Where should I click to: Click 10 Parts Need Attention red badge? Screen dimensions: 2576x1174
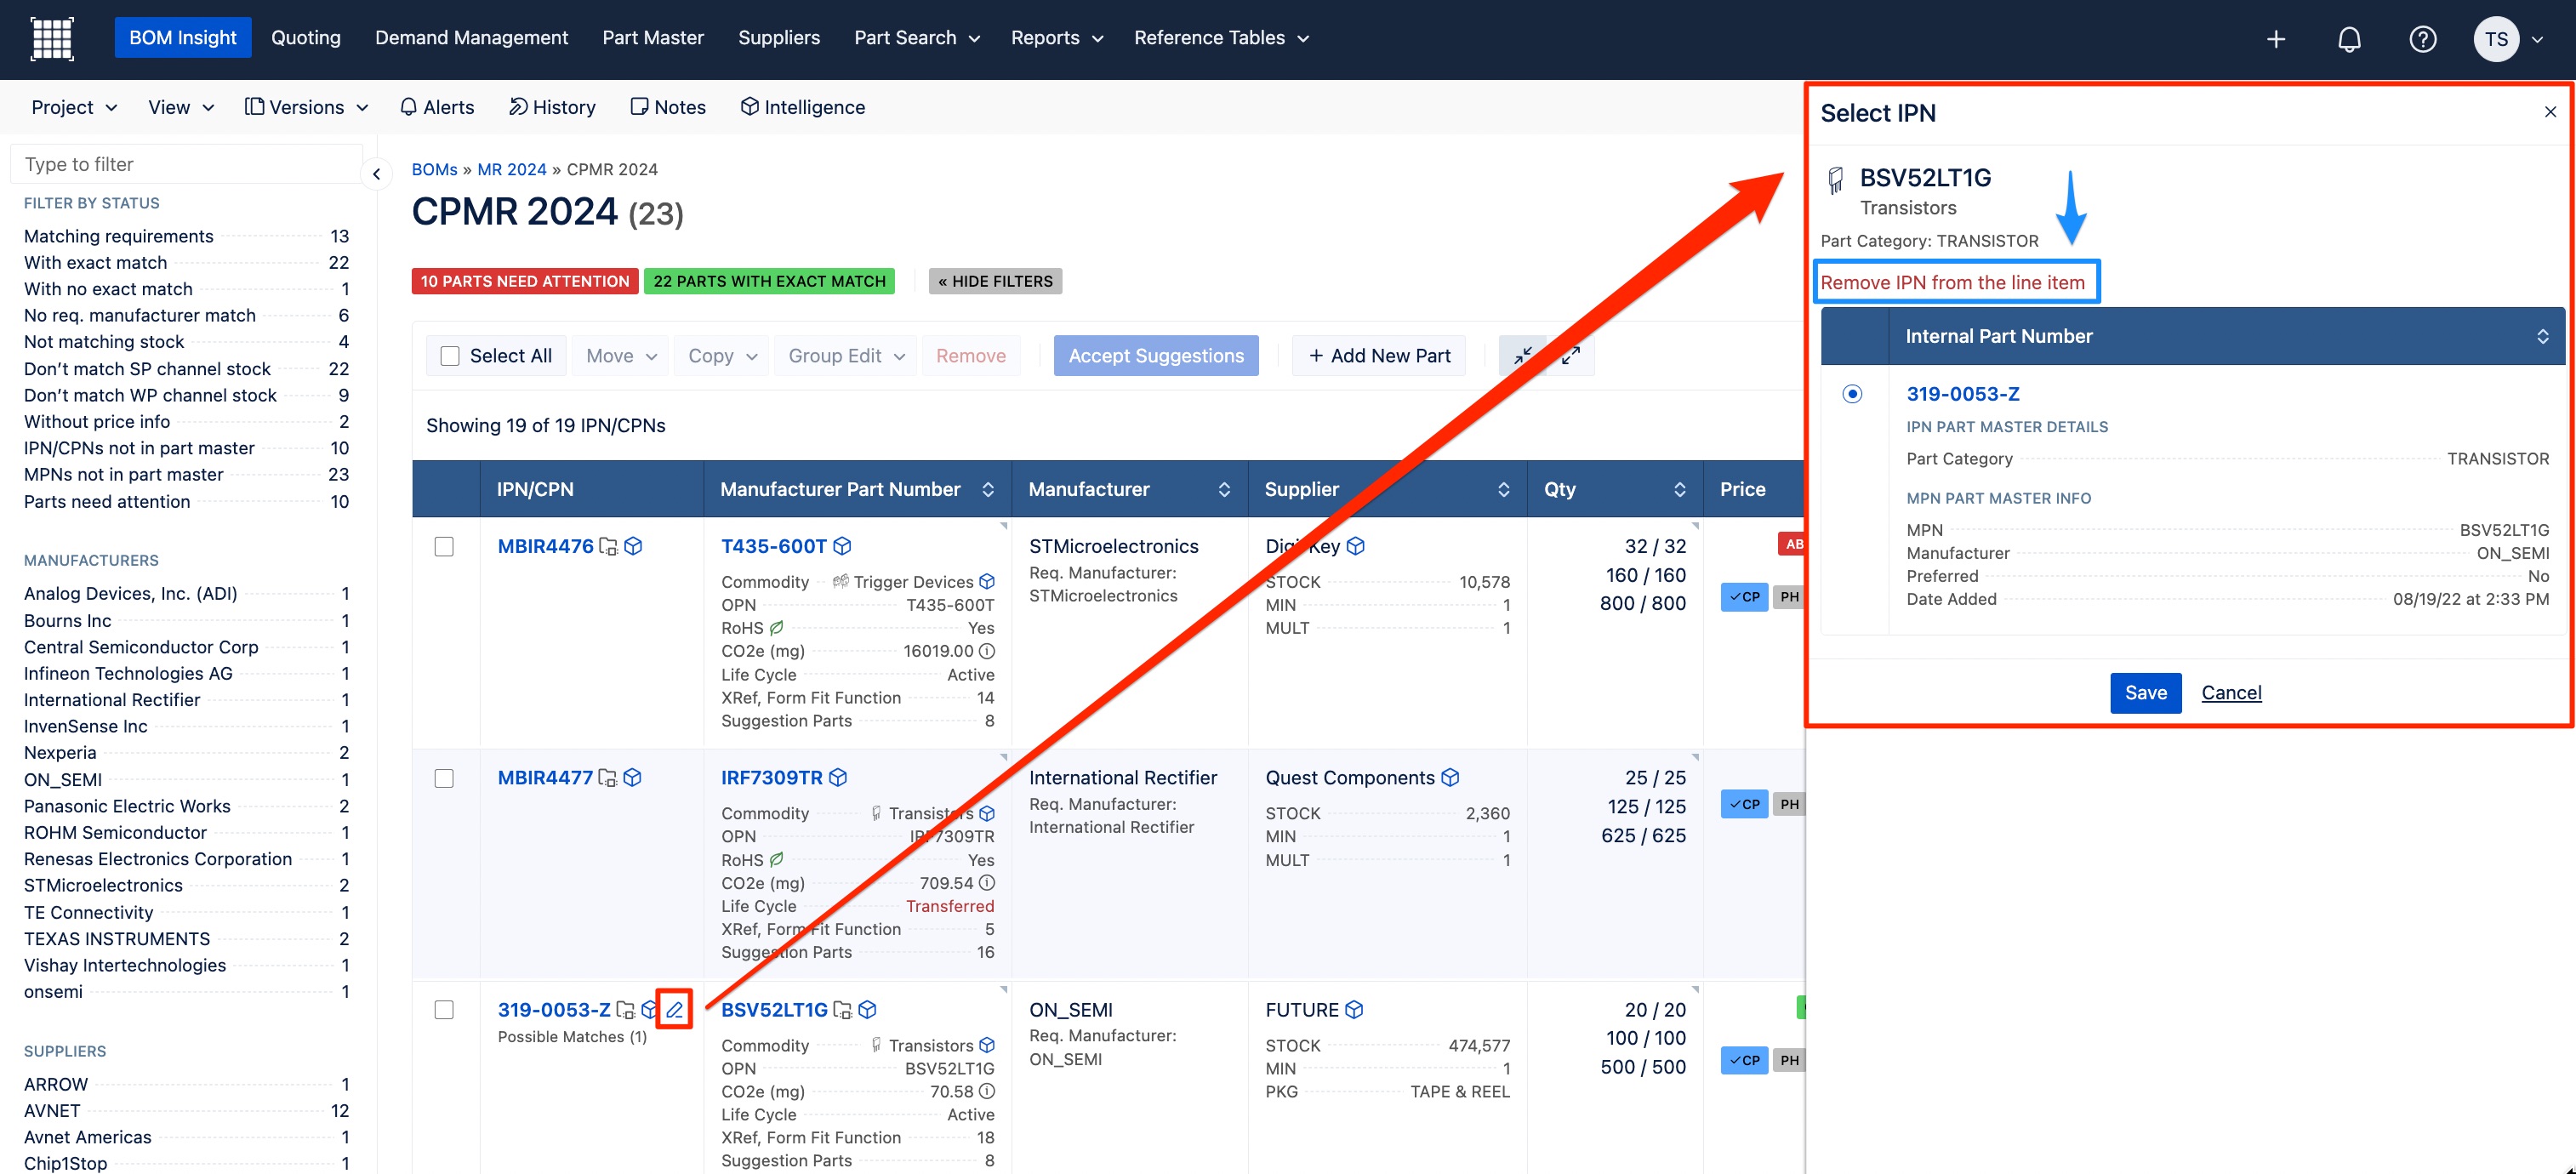pyautogui.click(x=525, y=282)
